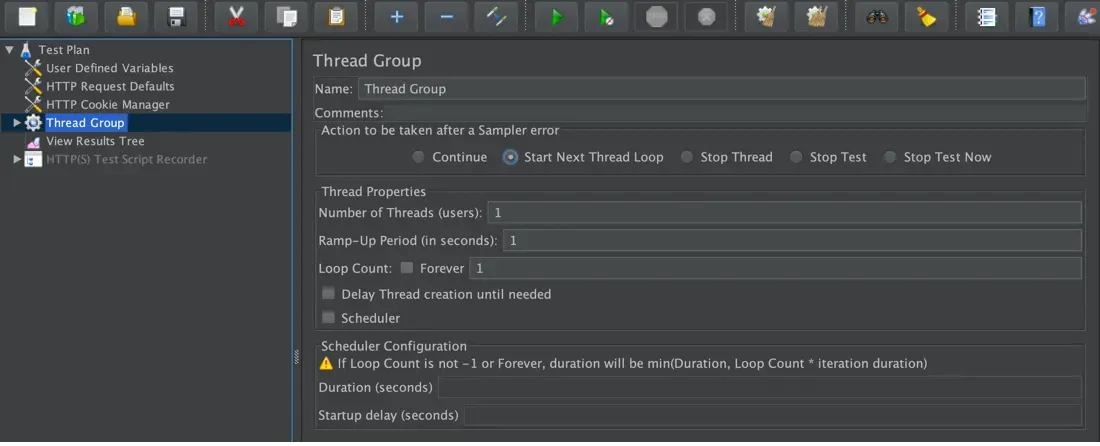Select the Continue radio button

point(419,157)
